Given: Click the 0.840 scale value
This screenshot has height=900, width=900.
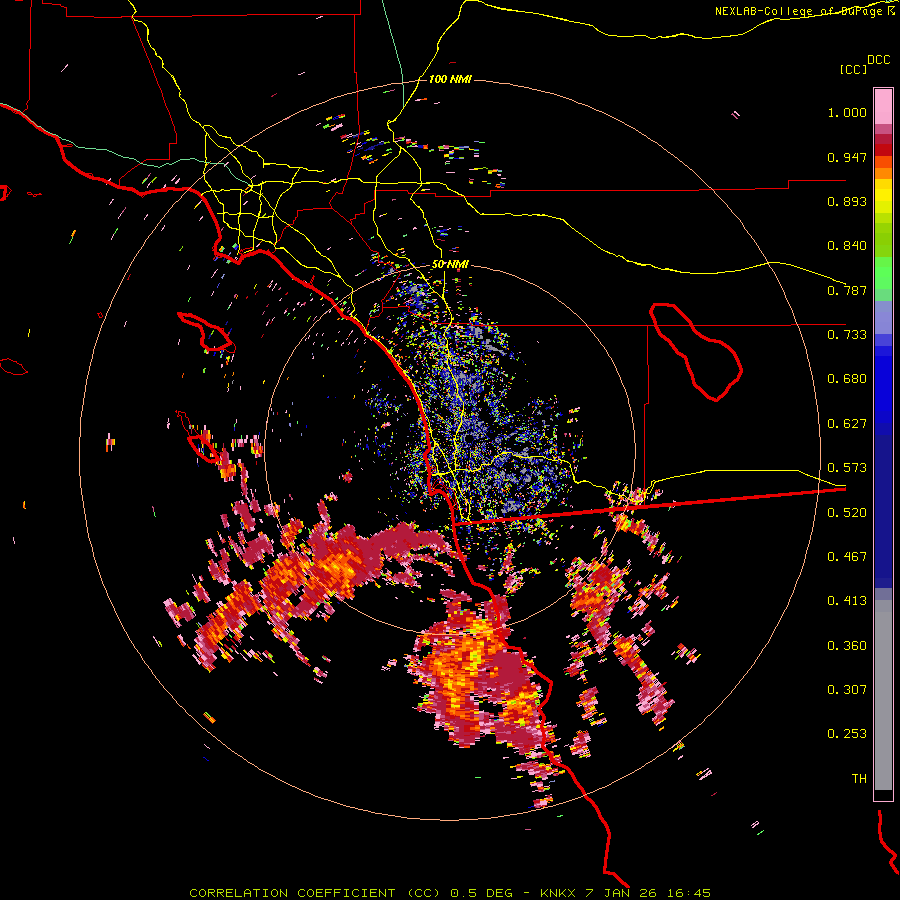Looking at the screenshot, I should point(847,246).
